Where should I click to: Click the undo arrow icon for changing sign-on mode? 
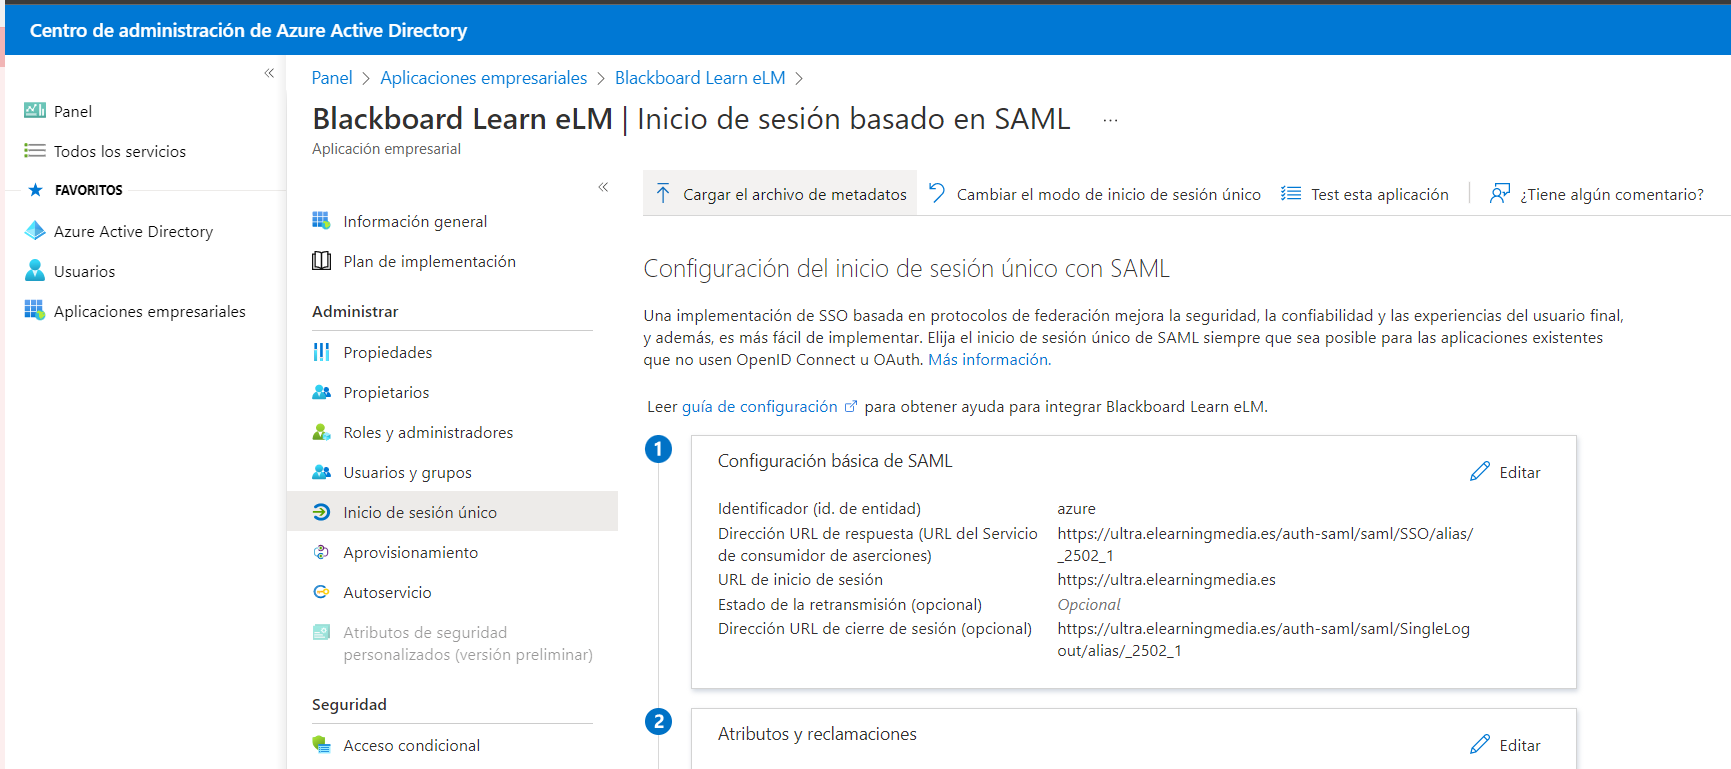coord(937,192)
